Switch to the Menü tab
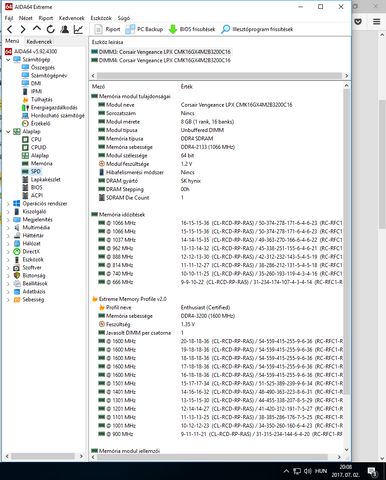Screen dimensions: 386x480 [12, 41]
